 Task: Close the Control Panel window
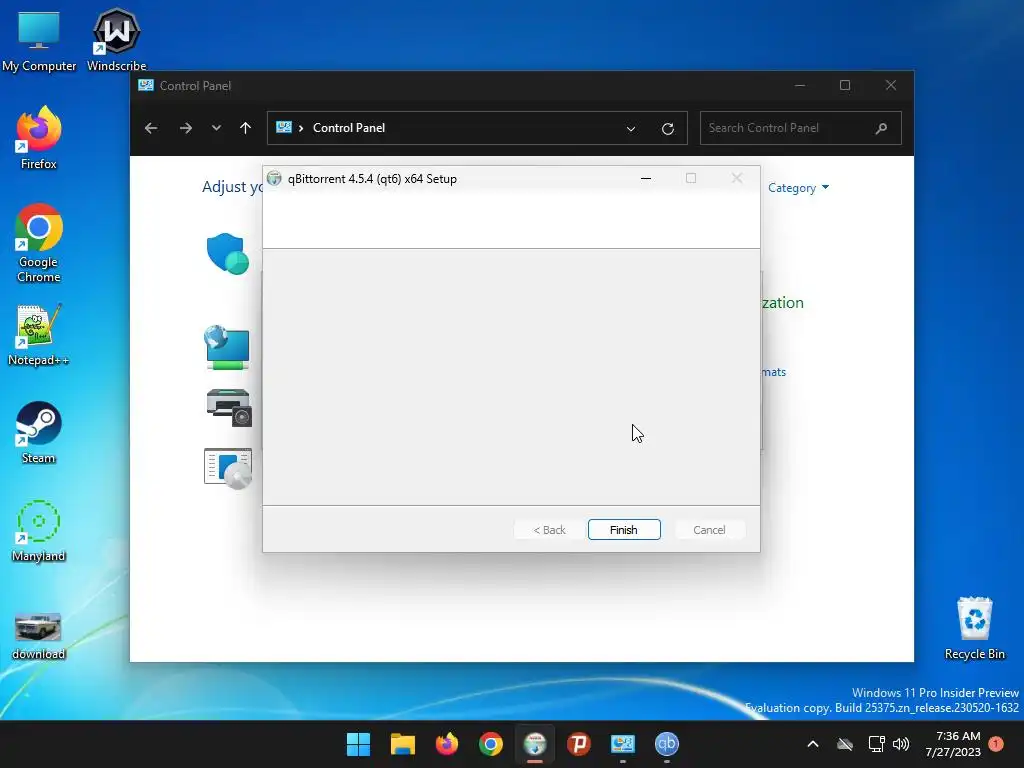coord(891,86)
